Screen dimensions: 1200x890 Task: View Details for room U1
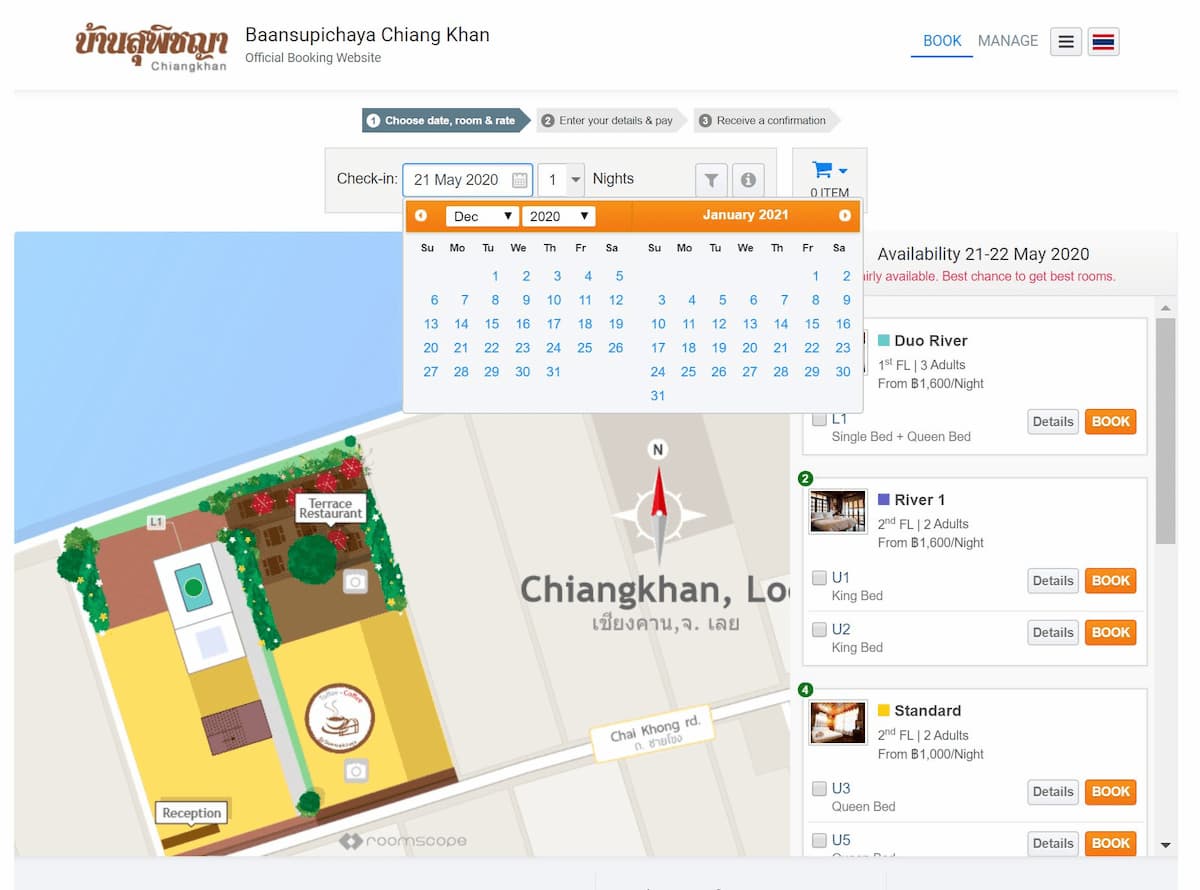coord(1053,581)
